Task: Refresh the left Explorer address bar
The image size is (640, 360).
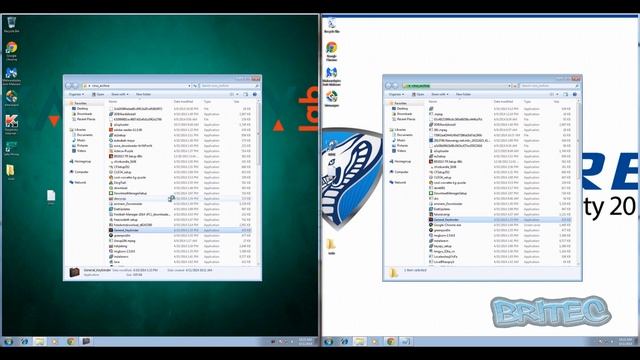Action: (195, 86)
